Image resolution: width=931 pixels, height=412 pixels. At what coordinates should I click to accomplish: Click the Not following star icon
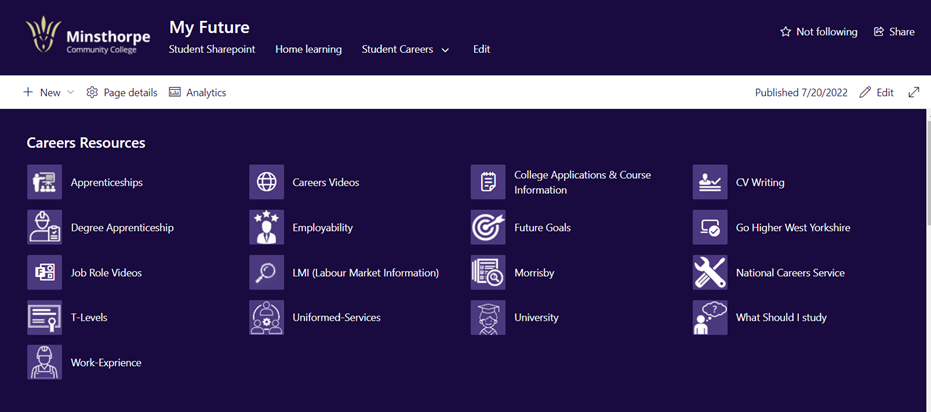[x=786, y=32]
